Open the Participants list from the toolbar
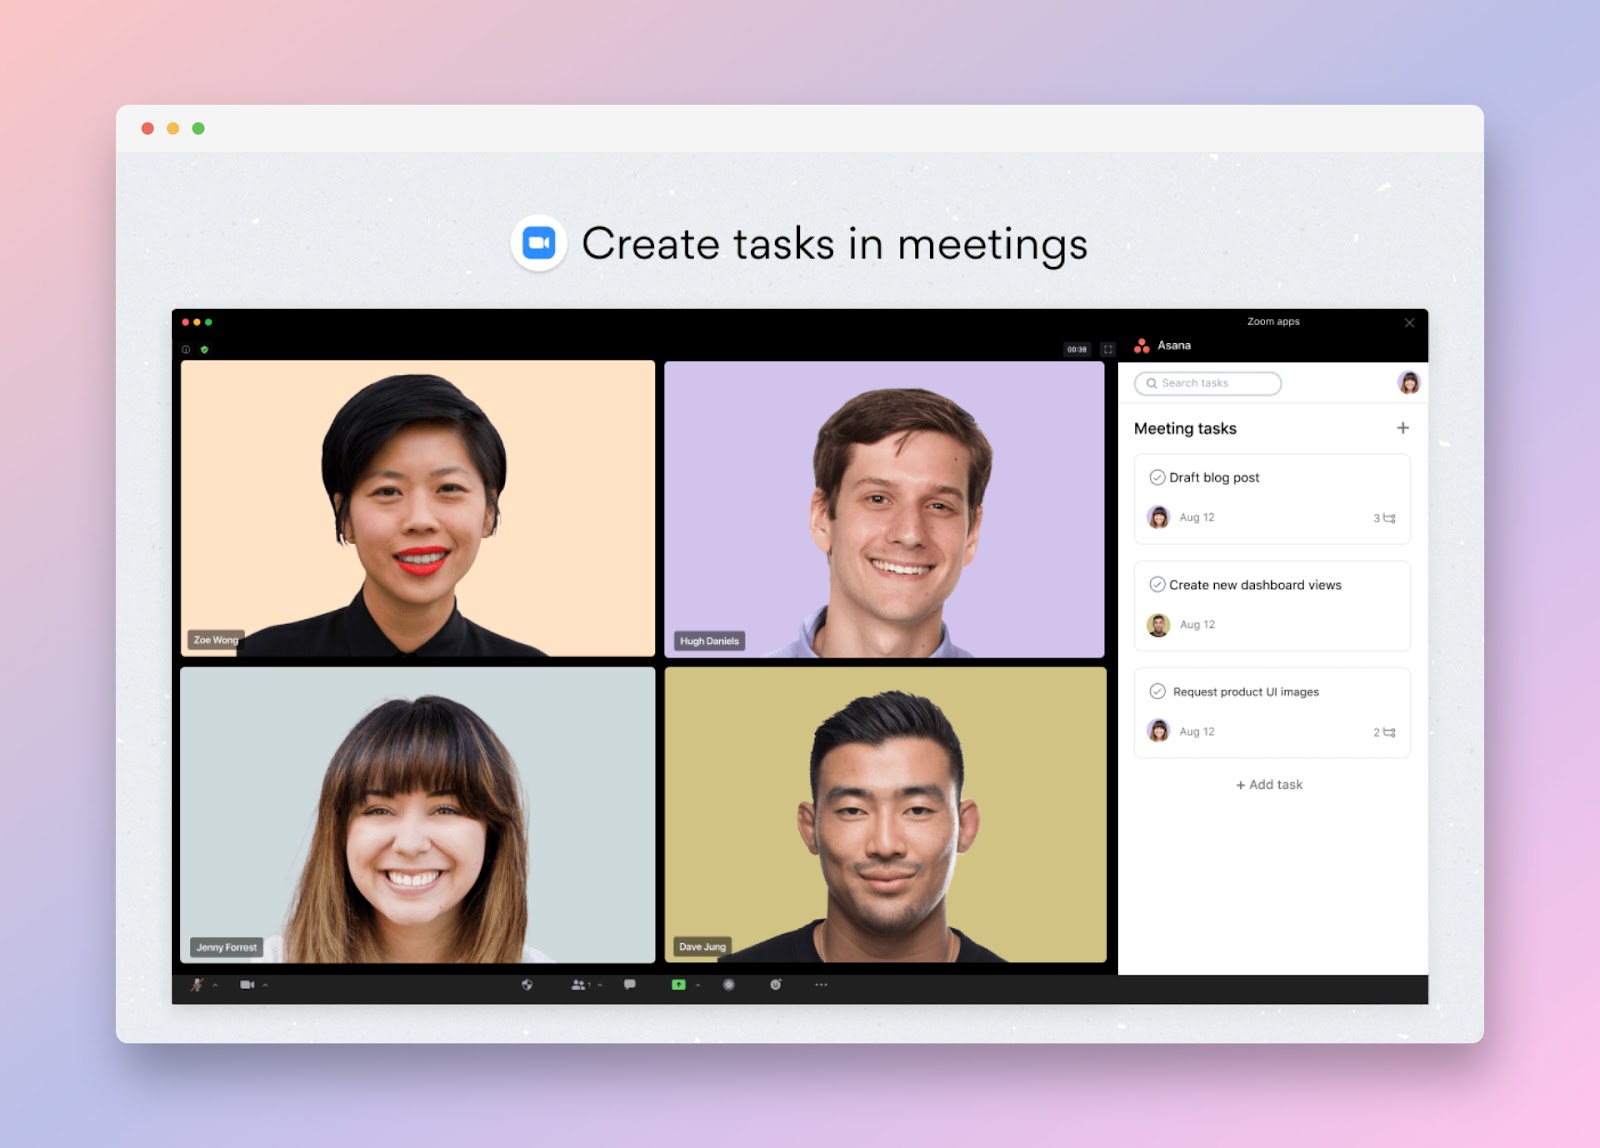The height and width of the screenshot is (1148, 1600). coord(579,986)
